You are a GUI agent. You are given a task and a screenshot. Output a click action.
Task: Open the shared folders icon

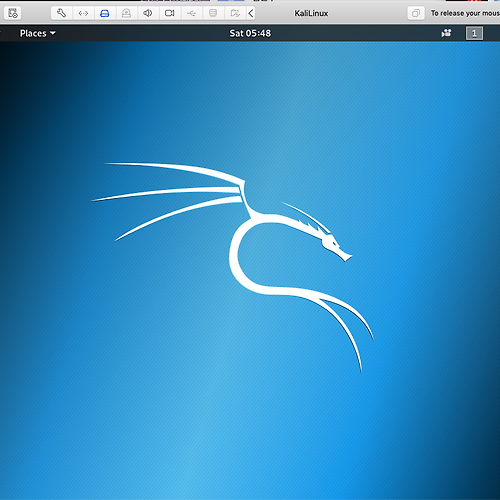(x=235, y=13)
